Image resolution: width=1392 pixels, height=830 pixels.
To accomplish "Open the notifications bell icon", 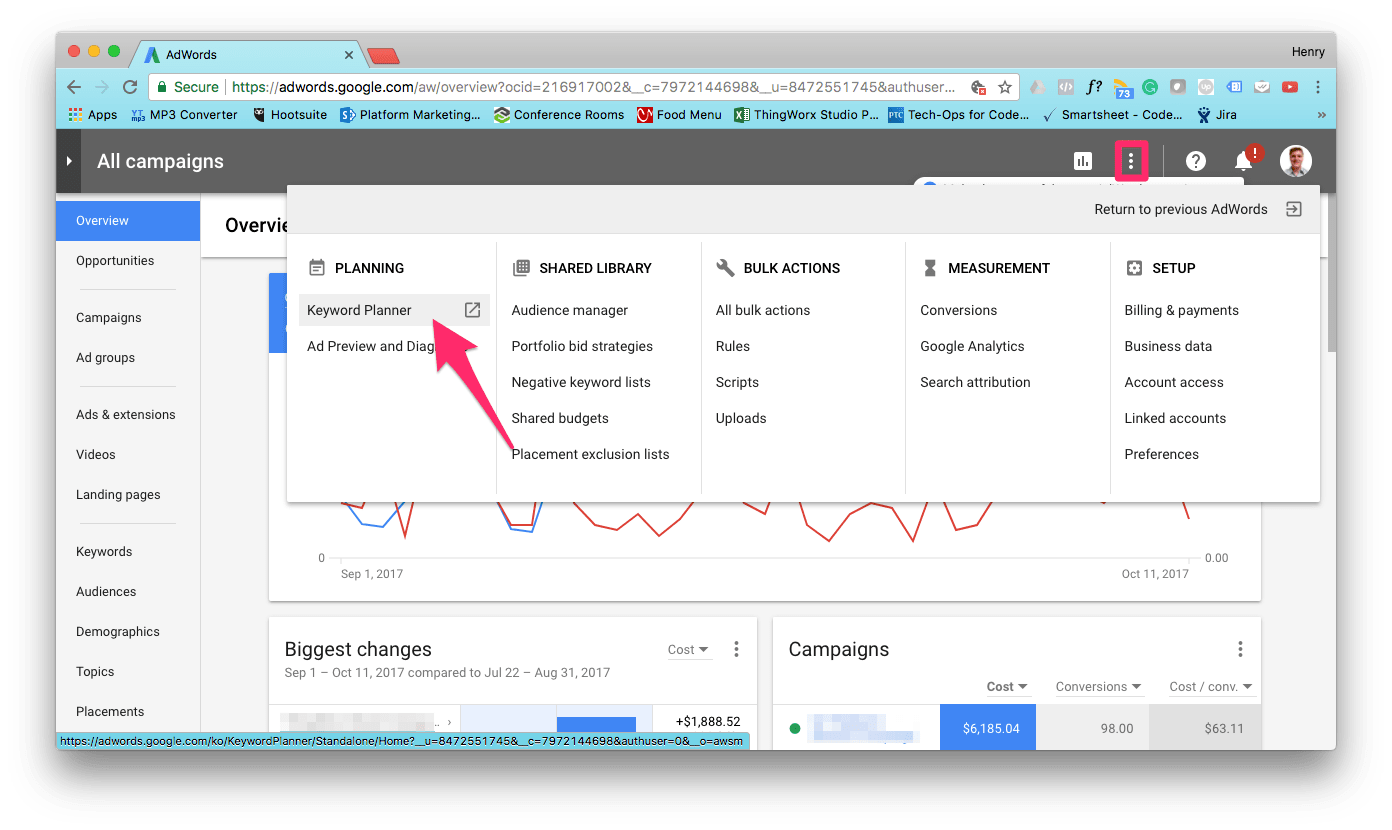I will 1244,161.
